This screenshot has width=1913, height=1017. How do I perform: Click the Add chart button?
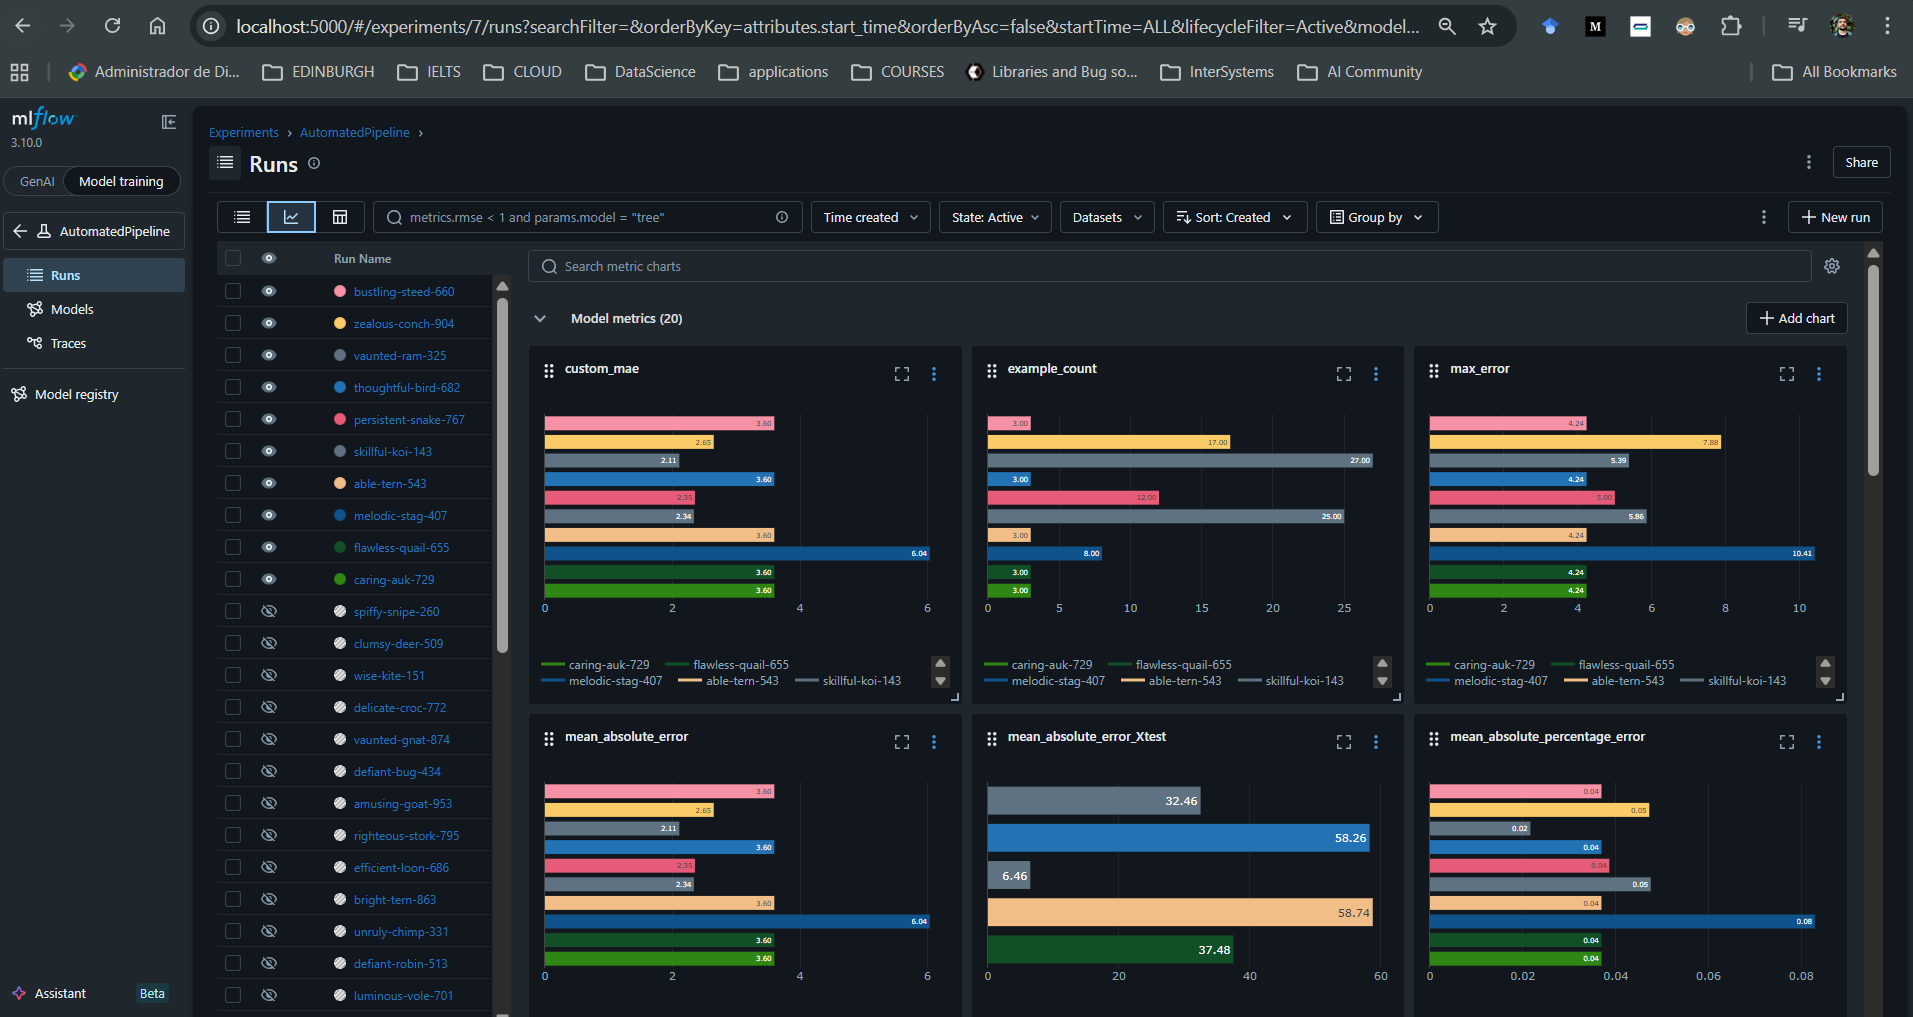point(1796,318)
